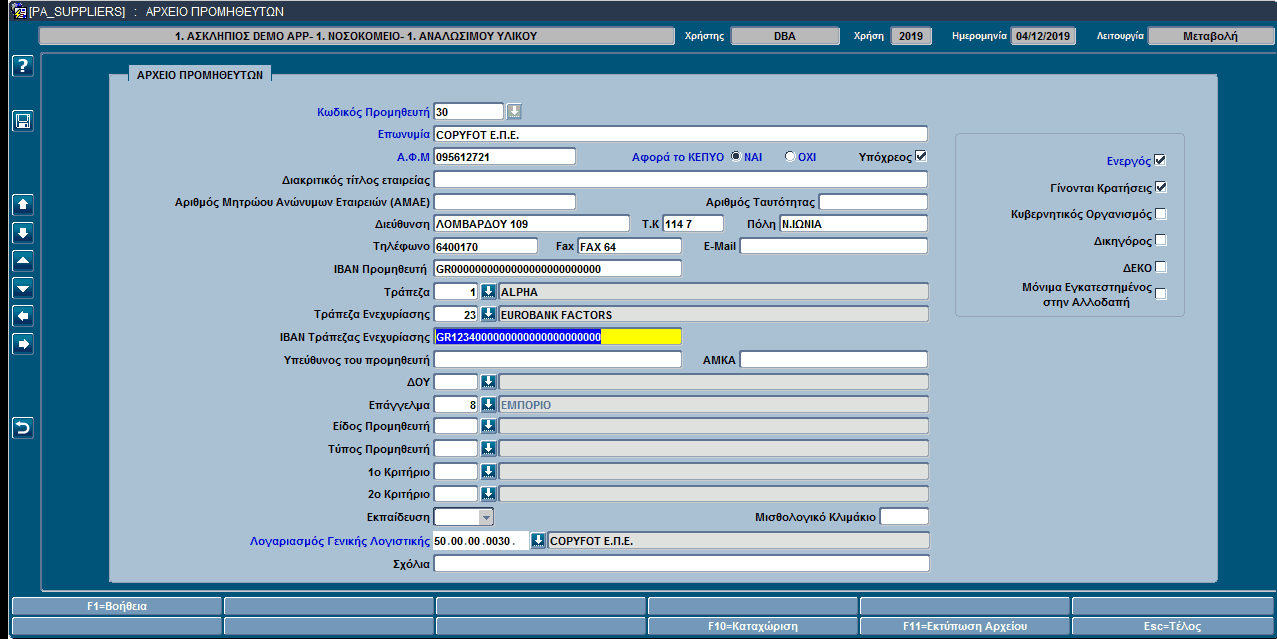The image size is (1277, 639).
Task: Open the ΔΟΥ lookup arrow
Action: [488, 382]
